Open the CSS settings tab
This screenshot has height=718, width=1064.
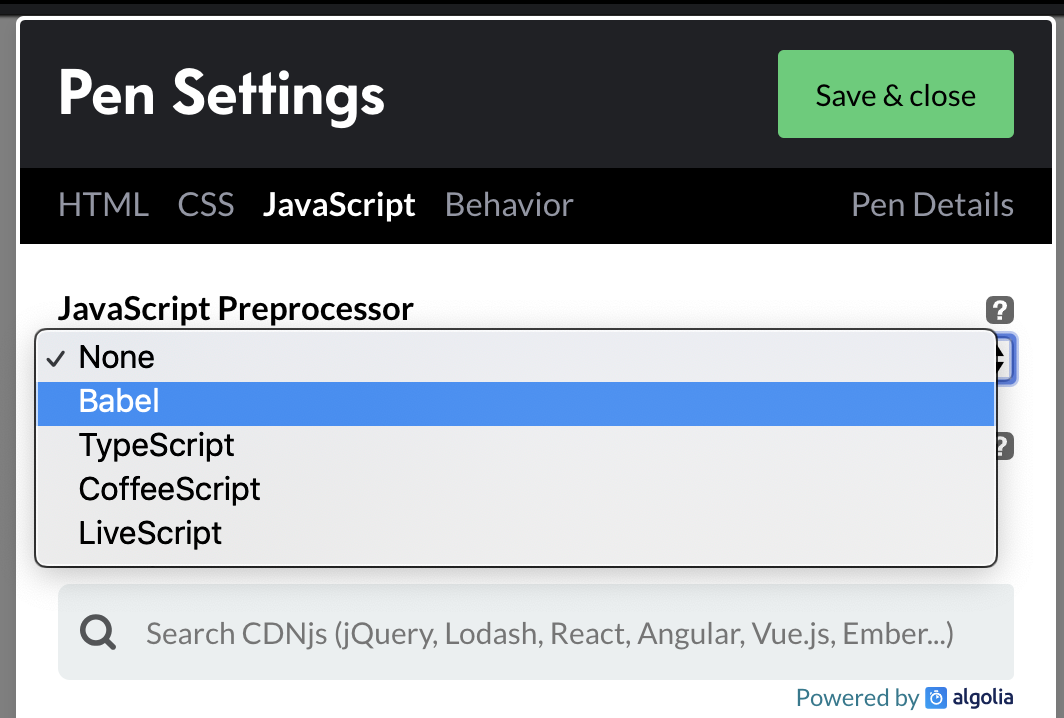pos(206,205)
